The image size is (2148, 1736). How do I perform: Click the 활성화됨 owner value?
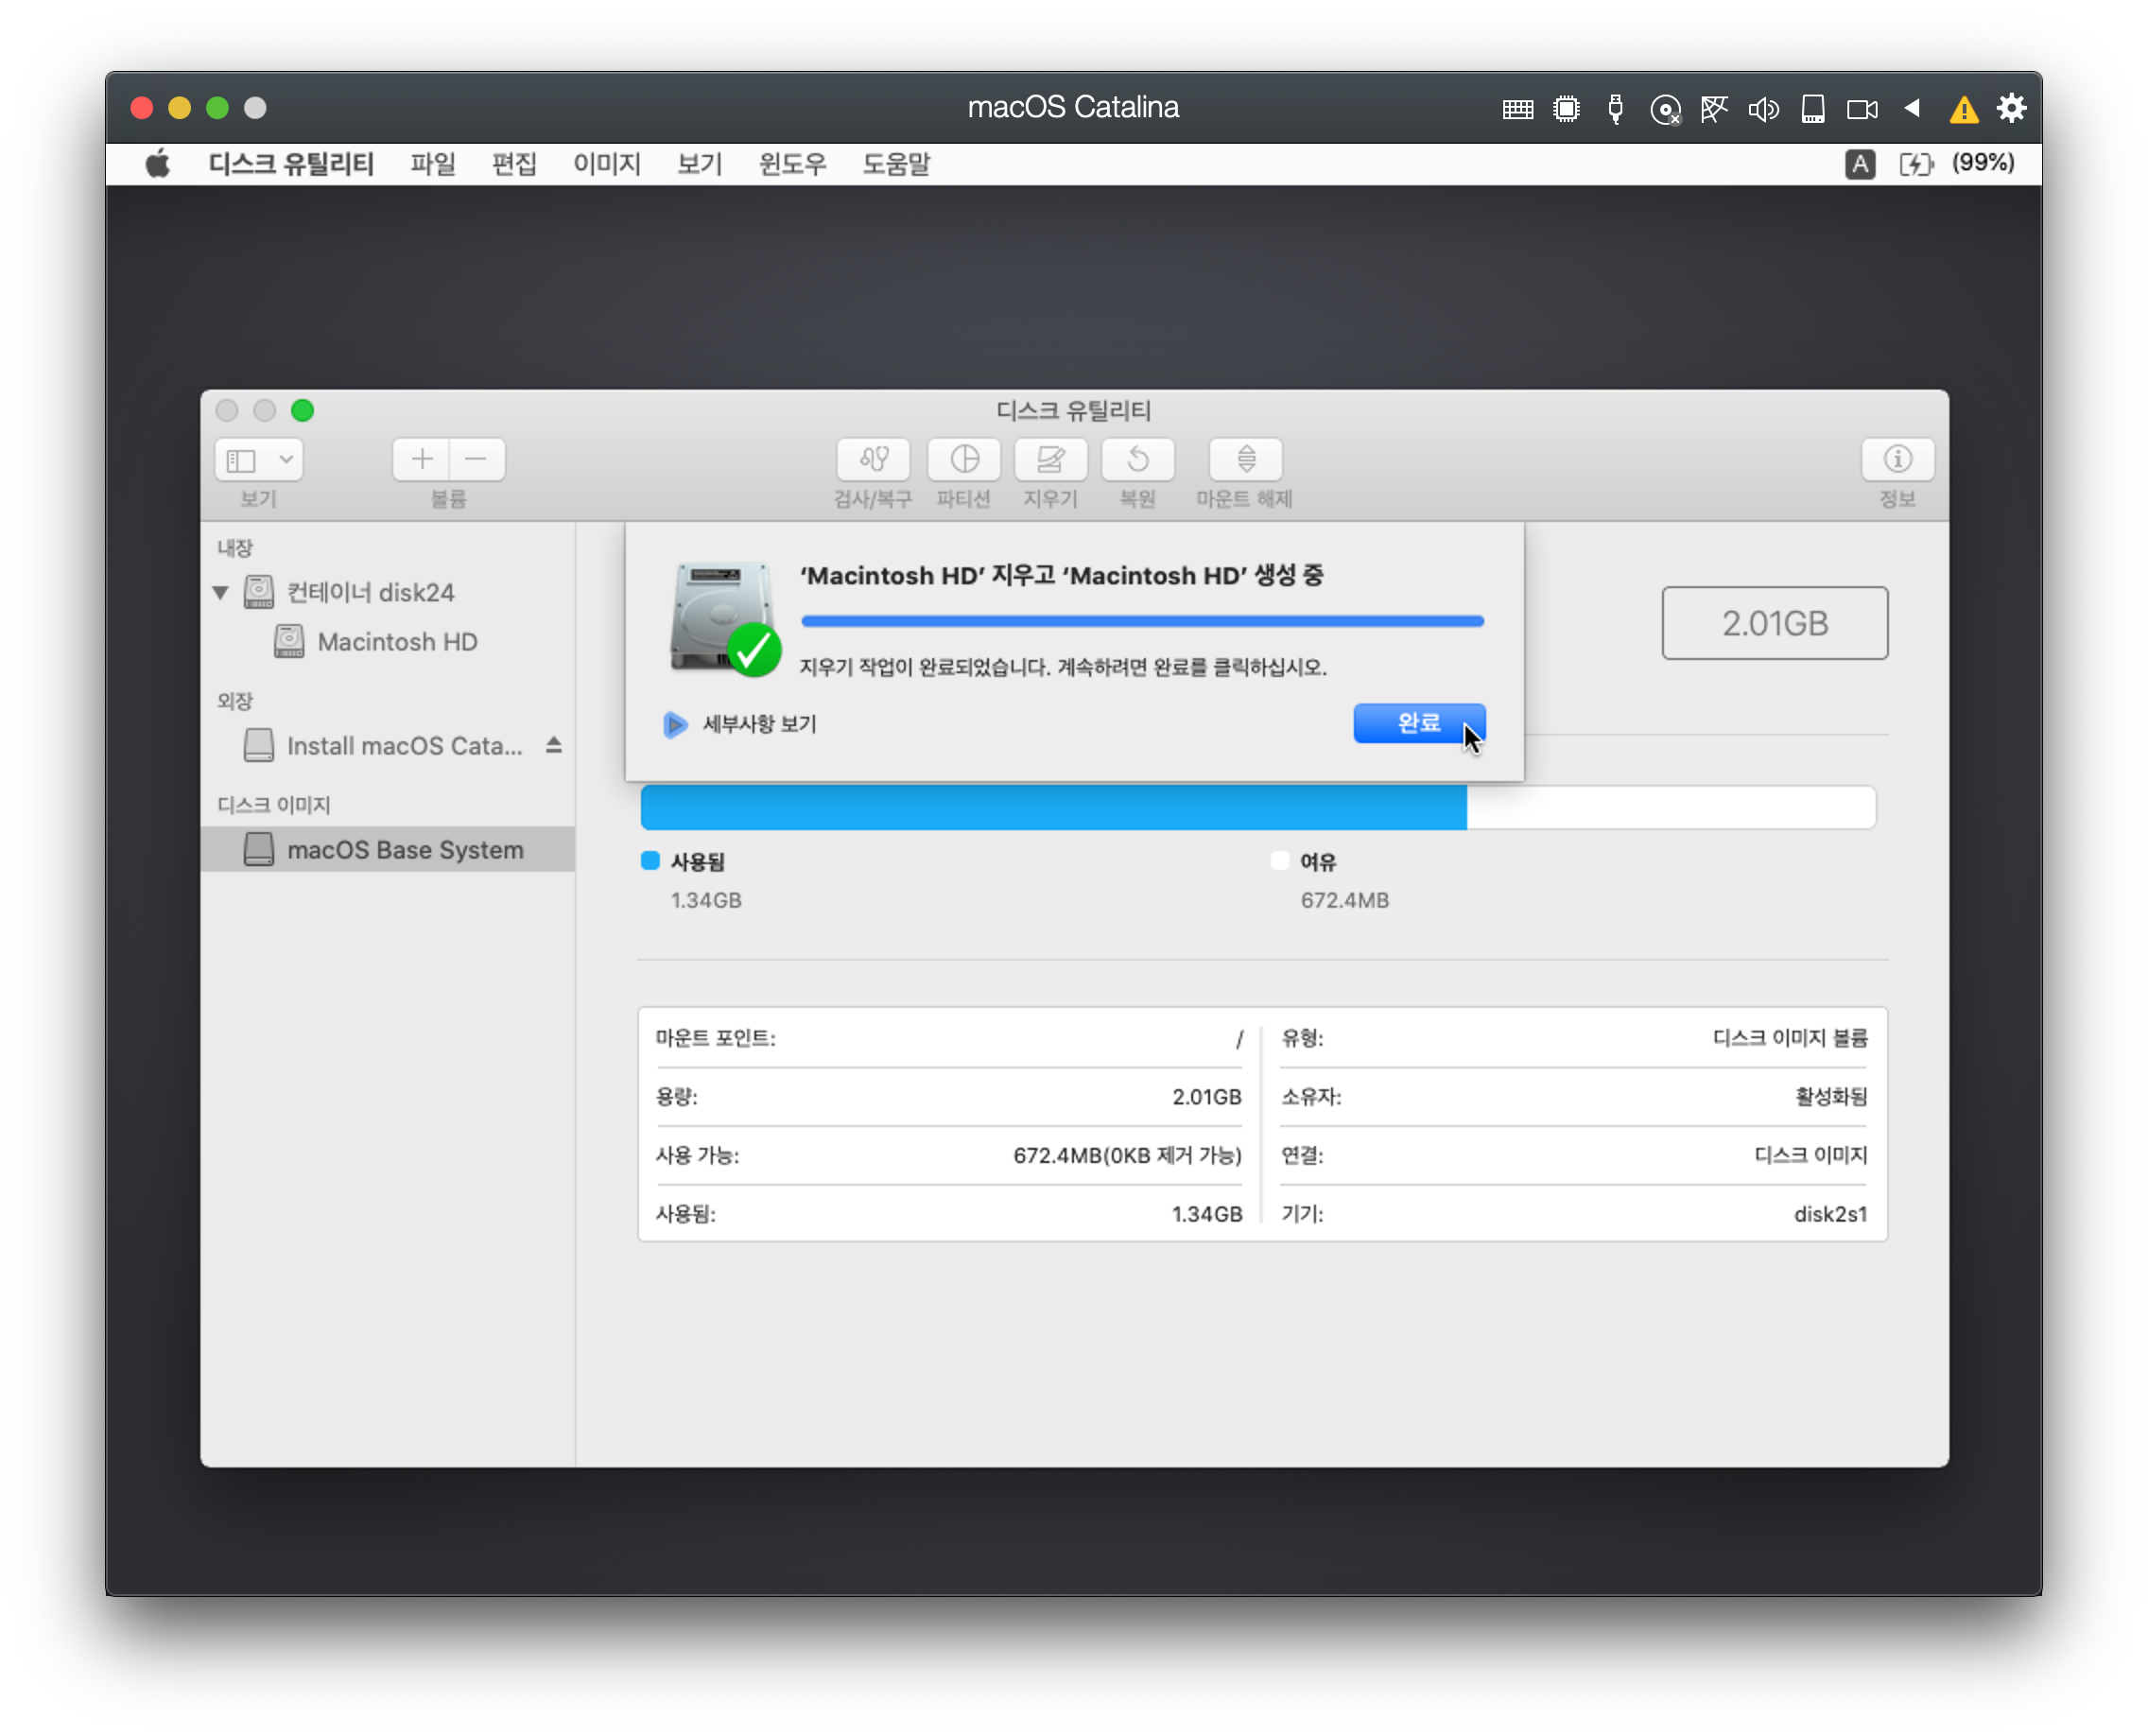click(x=1831, y=1097)
